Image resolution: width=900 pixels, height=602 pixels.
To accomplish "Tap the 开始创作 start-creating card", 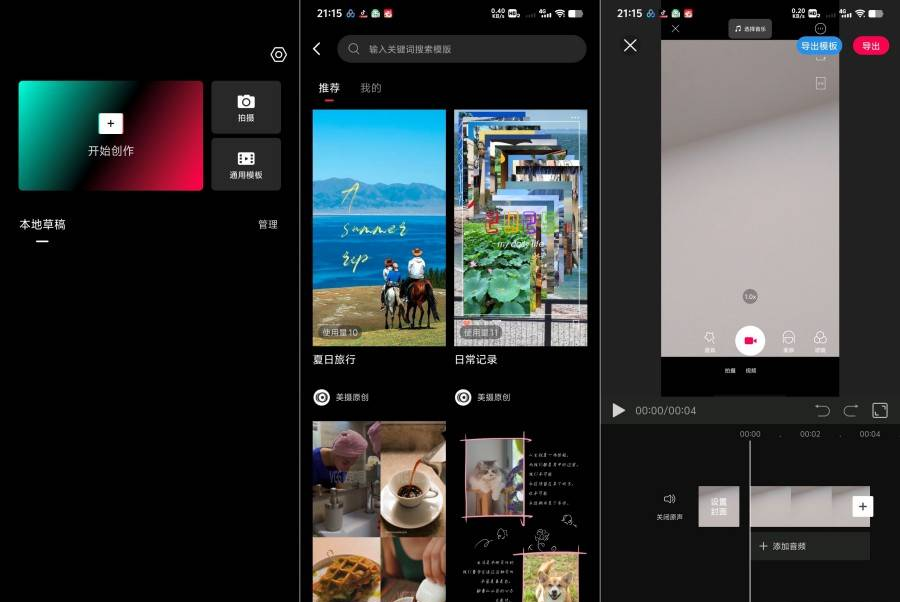I will pyautogui.click(x=111, y=135).
